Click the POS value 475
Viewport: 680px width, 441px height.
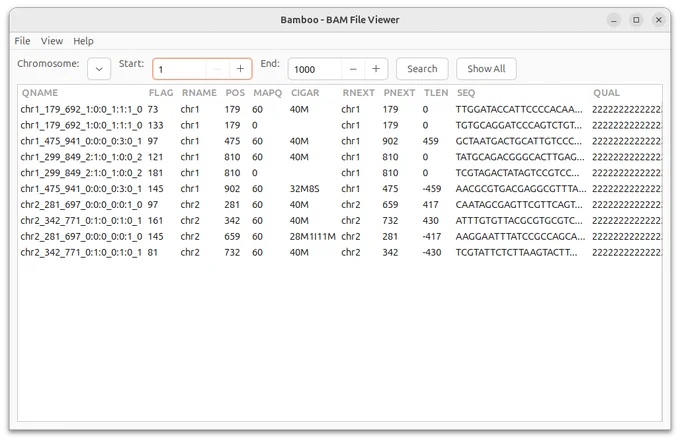click(x=232, y=141)
